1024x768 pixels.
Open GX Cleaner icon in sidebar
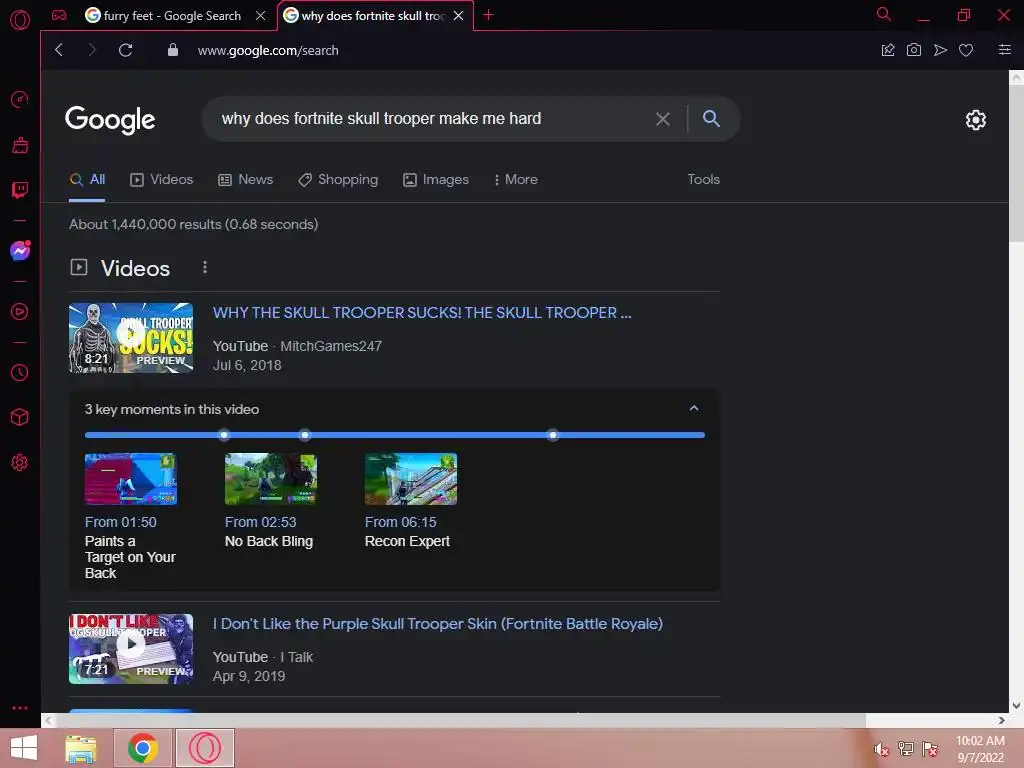click(x=20, y=145)
